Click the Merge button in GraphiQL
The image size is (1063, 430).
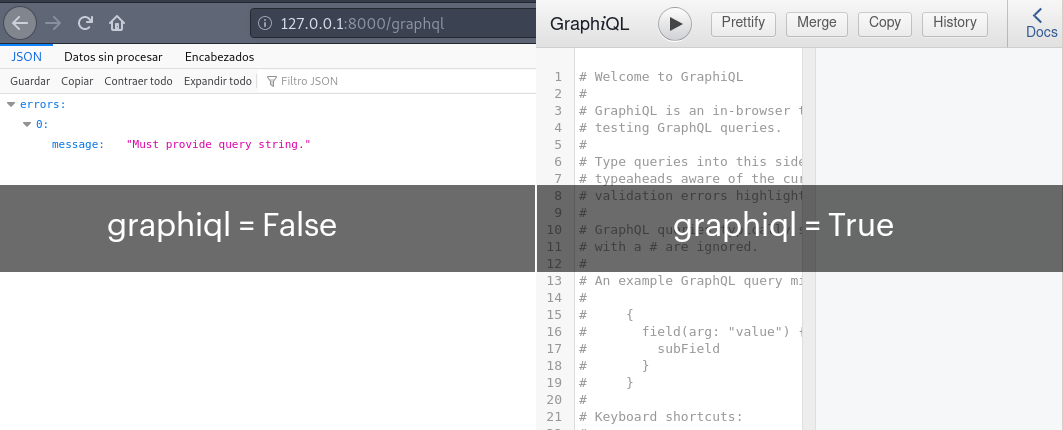click(x=817, y=23)
